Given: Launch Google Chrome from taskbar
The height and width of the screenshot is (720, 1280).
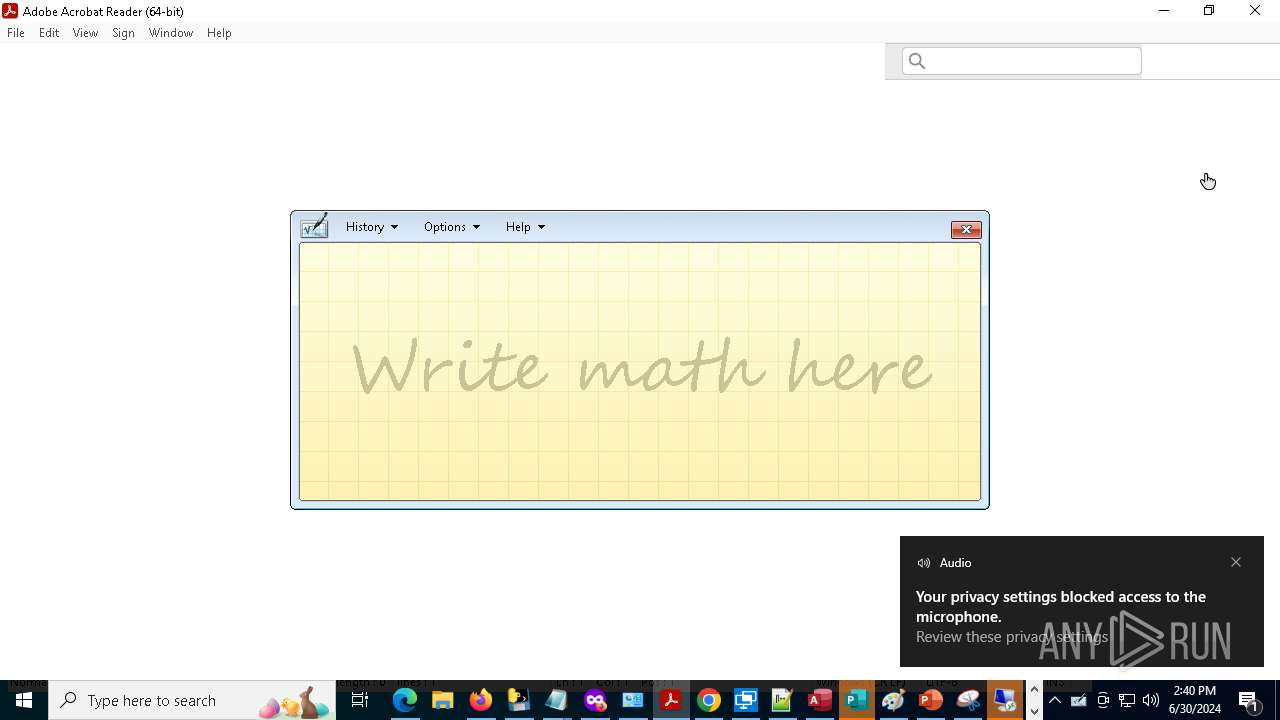Looking at the screenshot, I should 708,700.
